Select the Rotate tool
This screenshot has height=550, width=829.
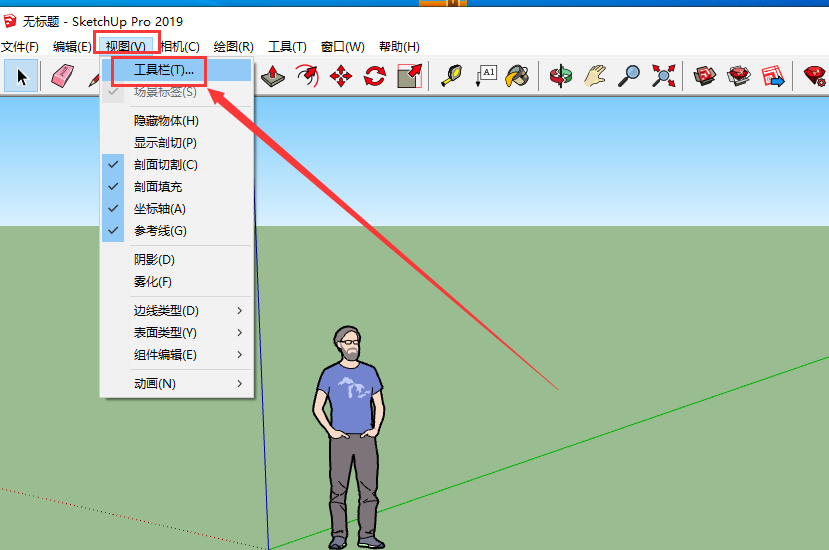375,76
